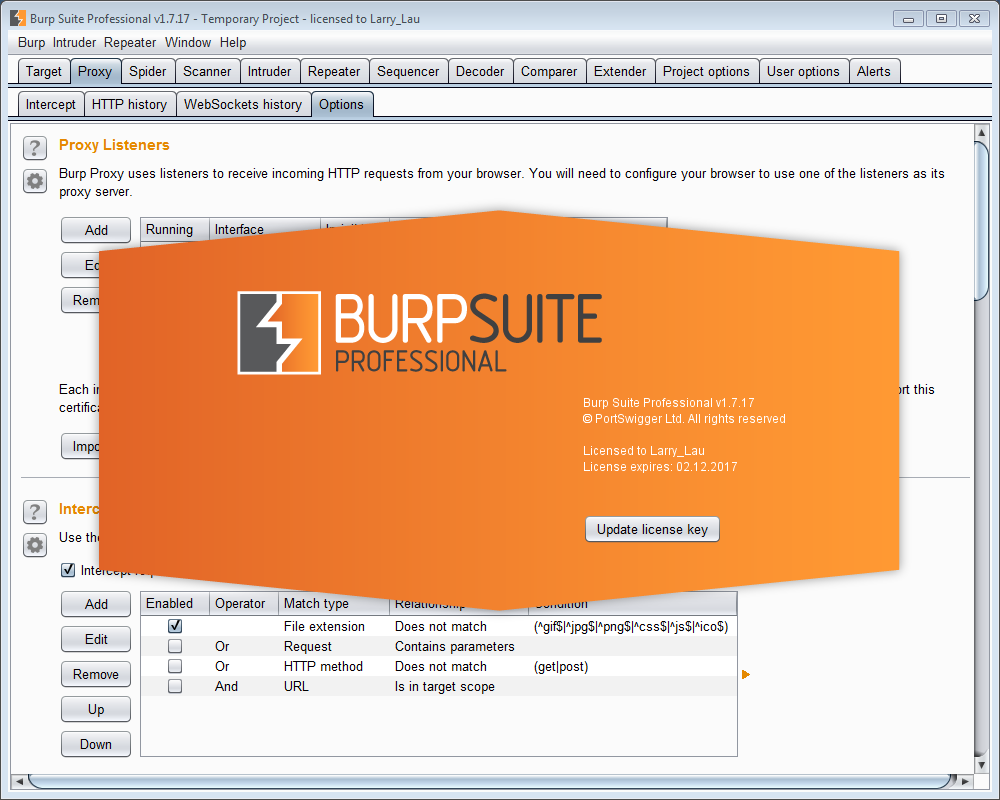Add a new intercept rule
Image resolution: width=1000 pixels, height=800 pixels.
[x=95, y=604]
